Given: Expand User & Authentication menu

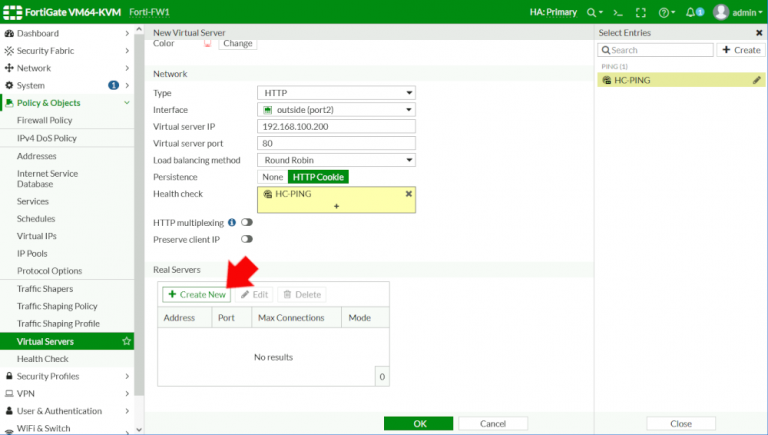Looking at the screenshot, I should (x=67, y=411).
